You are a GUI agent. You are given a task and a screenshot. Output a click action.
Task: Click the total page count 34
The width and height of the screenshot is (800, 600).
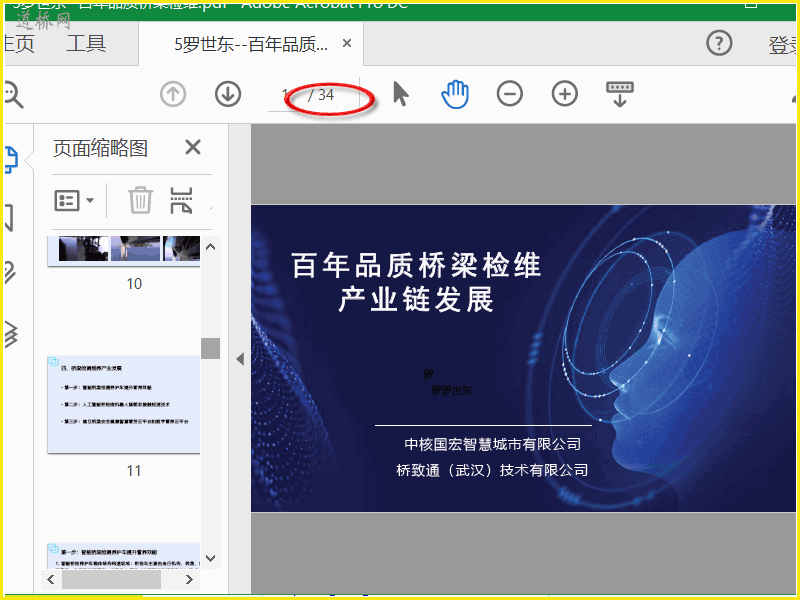[x=326, y=95]
